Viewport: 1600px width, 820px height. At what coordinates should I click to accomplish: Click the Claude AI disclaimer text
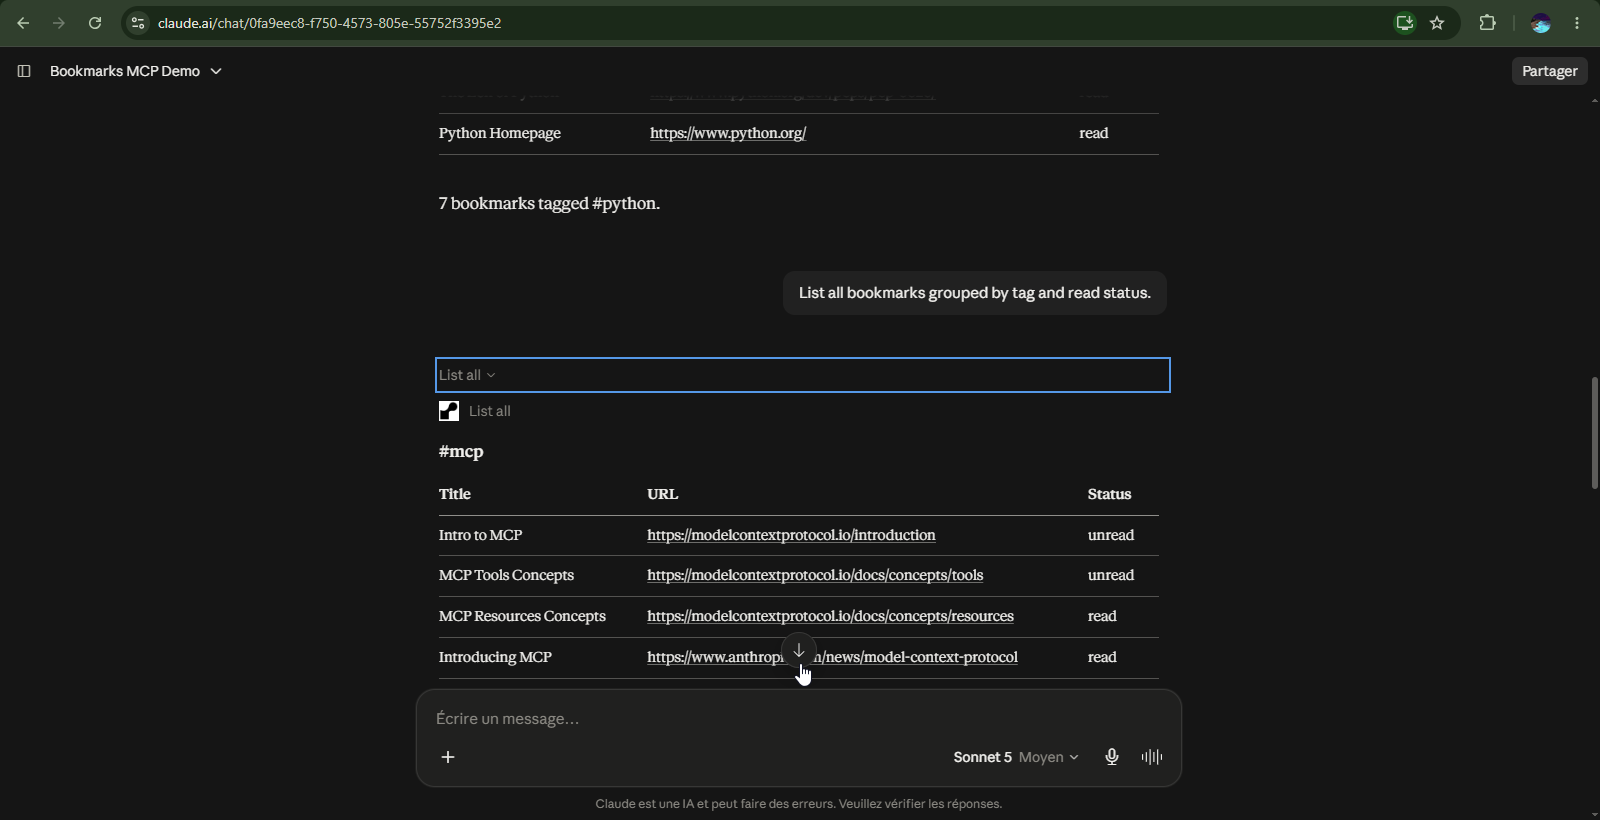point(799,804)
